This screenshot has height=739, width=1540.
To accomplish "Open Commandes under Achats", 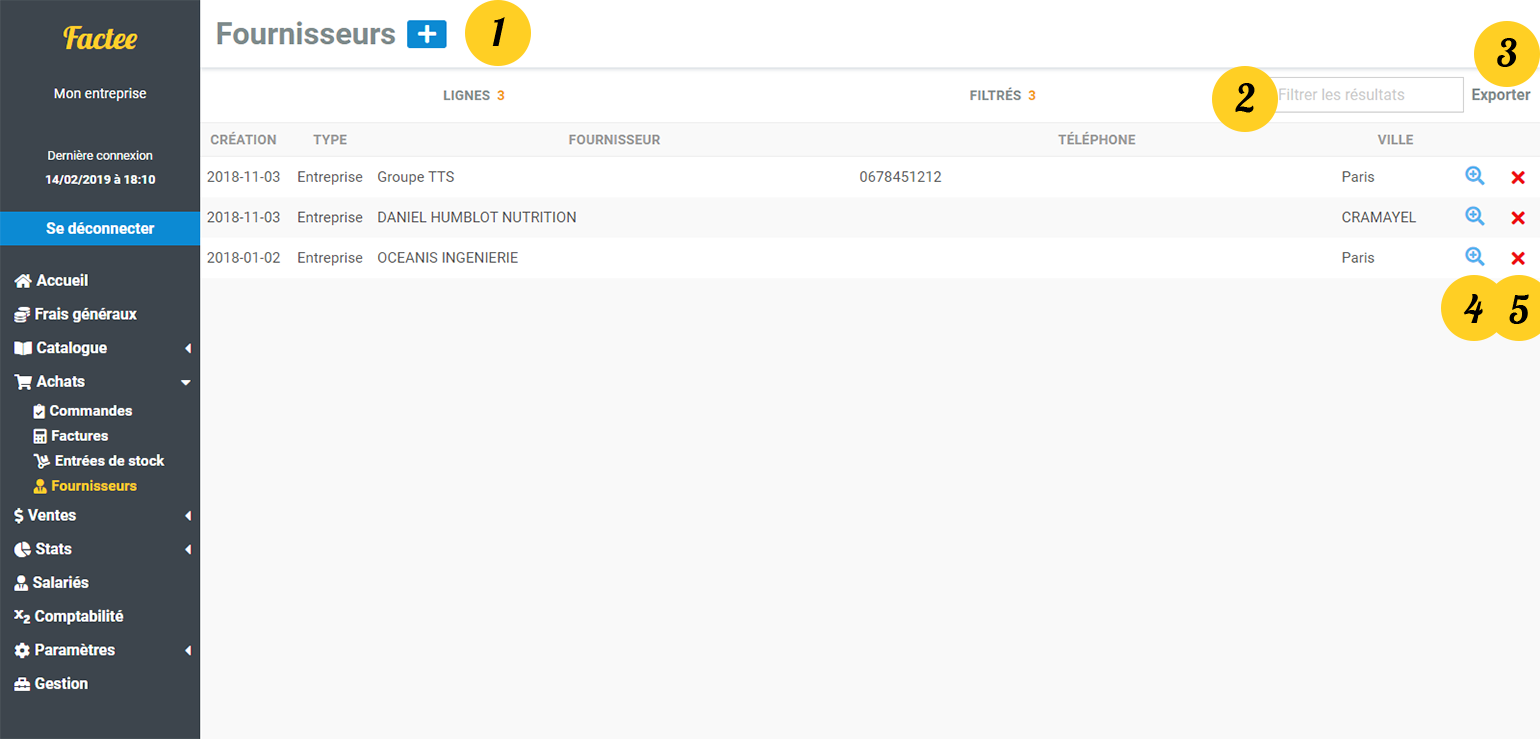I will click(x=90, y=411).
